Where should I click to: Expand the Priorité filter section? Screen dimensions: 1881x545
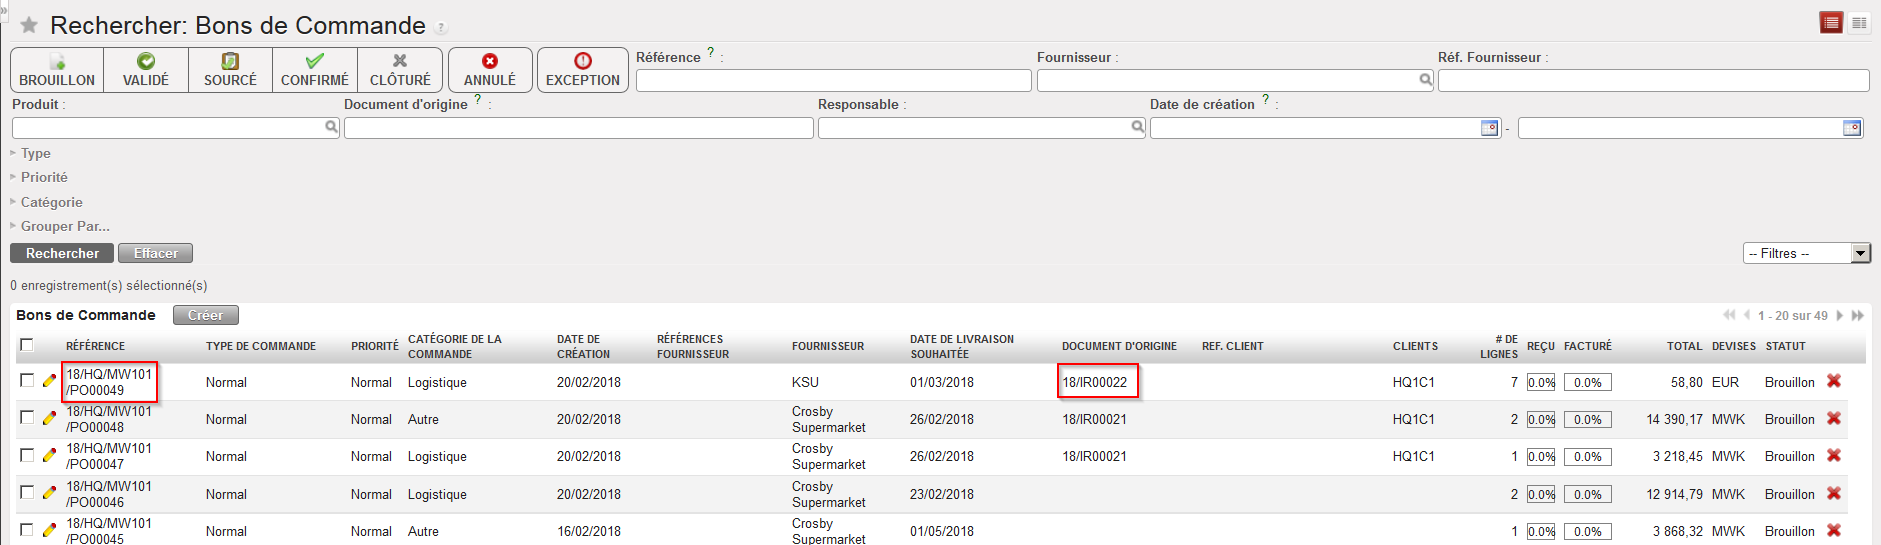point(44,177)
